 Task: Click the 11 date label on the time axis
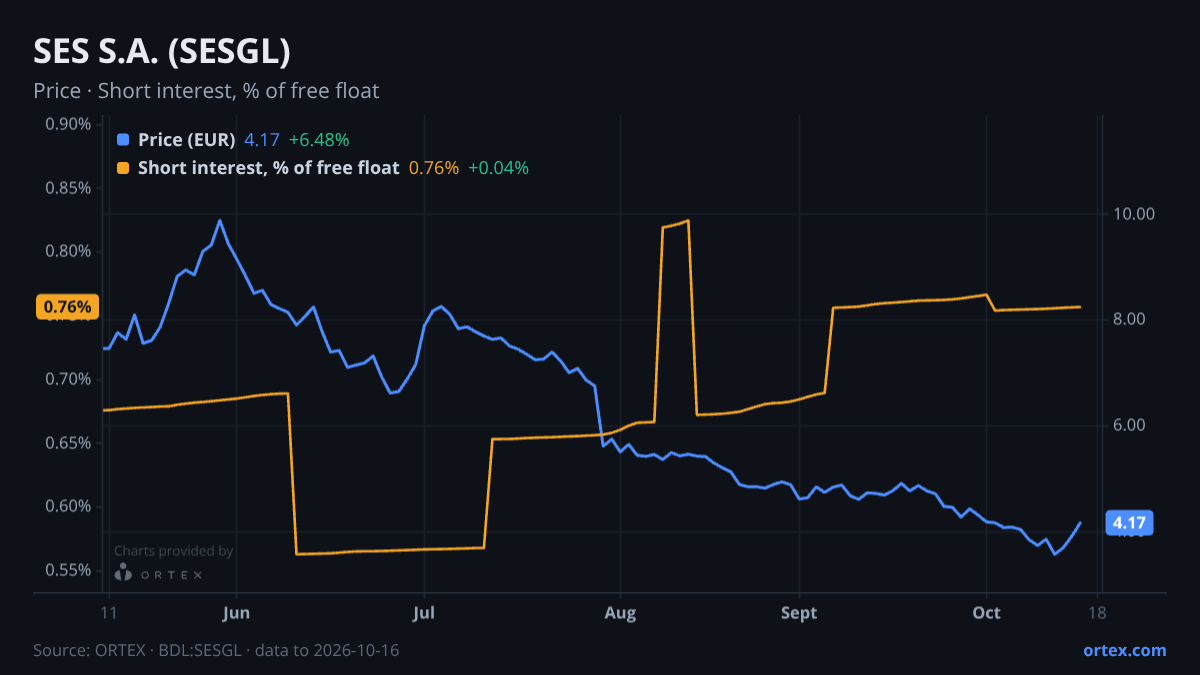pos(109,613)
